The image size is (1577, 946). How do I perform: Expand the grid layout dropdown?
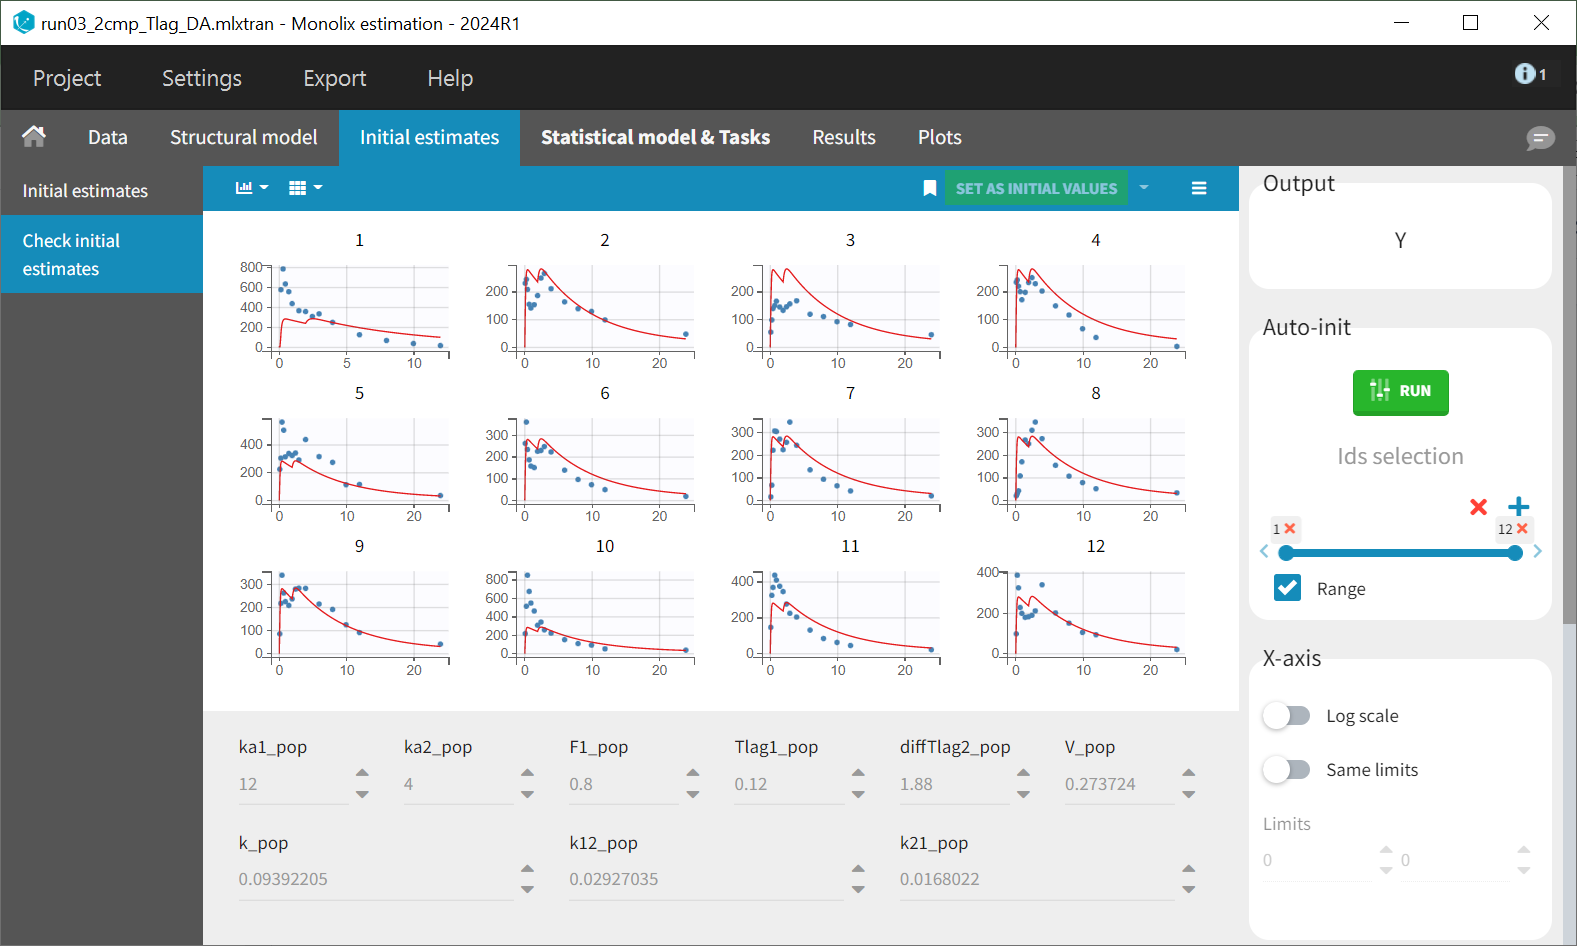coord(305,188)
